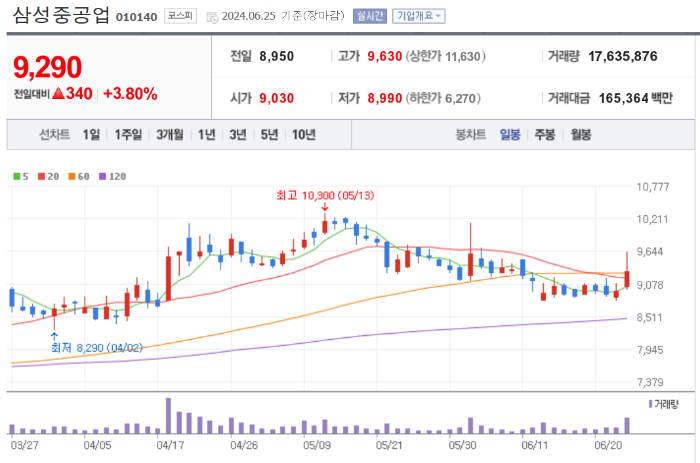Select the 1년 line chart tab

click(x=207, y=134)
